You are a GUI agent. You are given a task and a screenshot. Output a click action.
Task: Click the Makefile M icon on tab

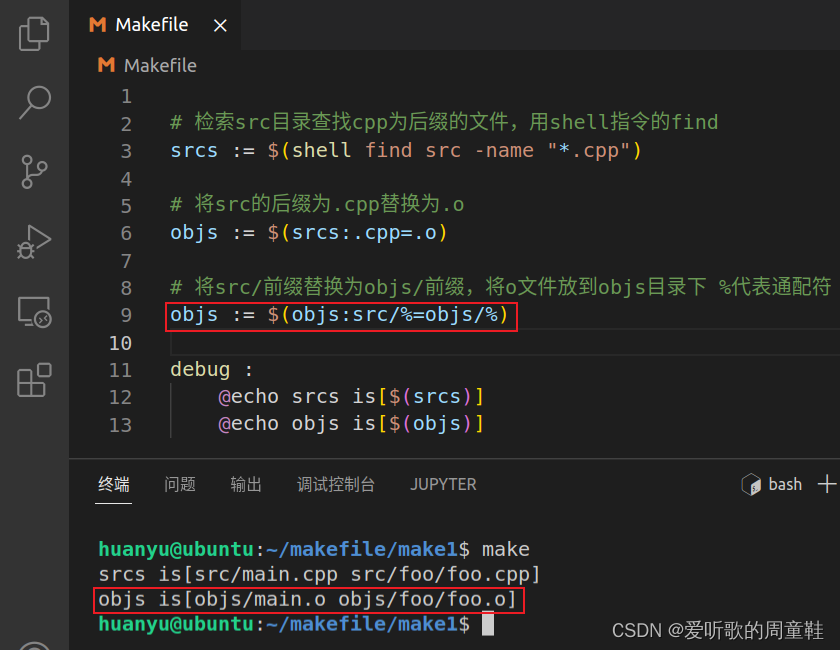[98, 25]
